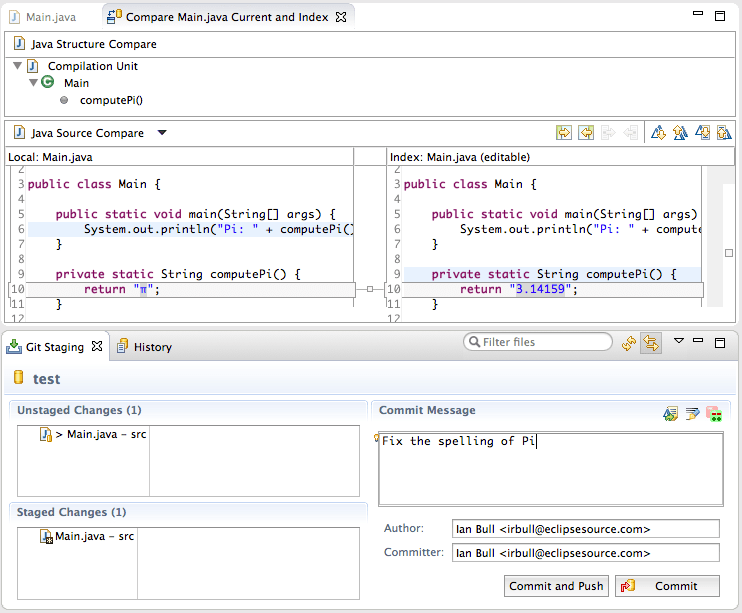Open the Java Source Compare dropdown
This screenshot has height=613, width=742.
[x=162, y=133]
